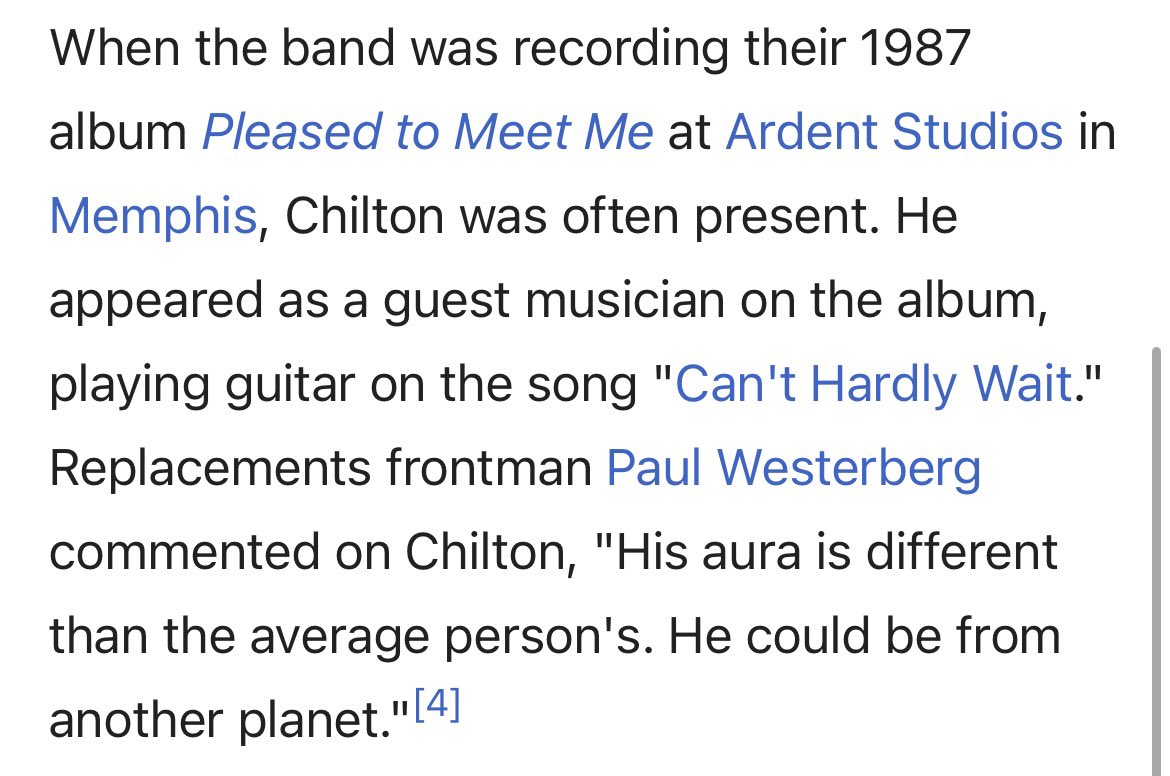Screen dimensions: 1170x776
Task: Open Paul Westerberg's article link
Action: click(x=793, y=469)
